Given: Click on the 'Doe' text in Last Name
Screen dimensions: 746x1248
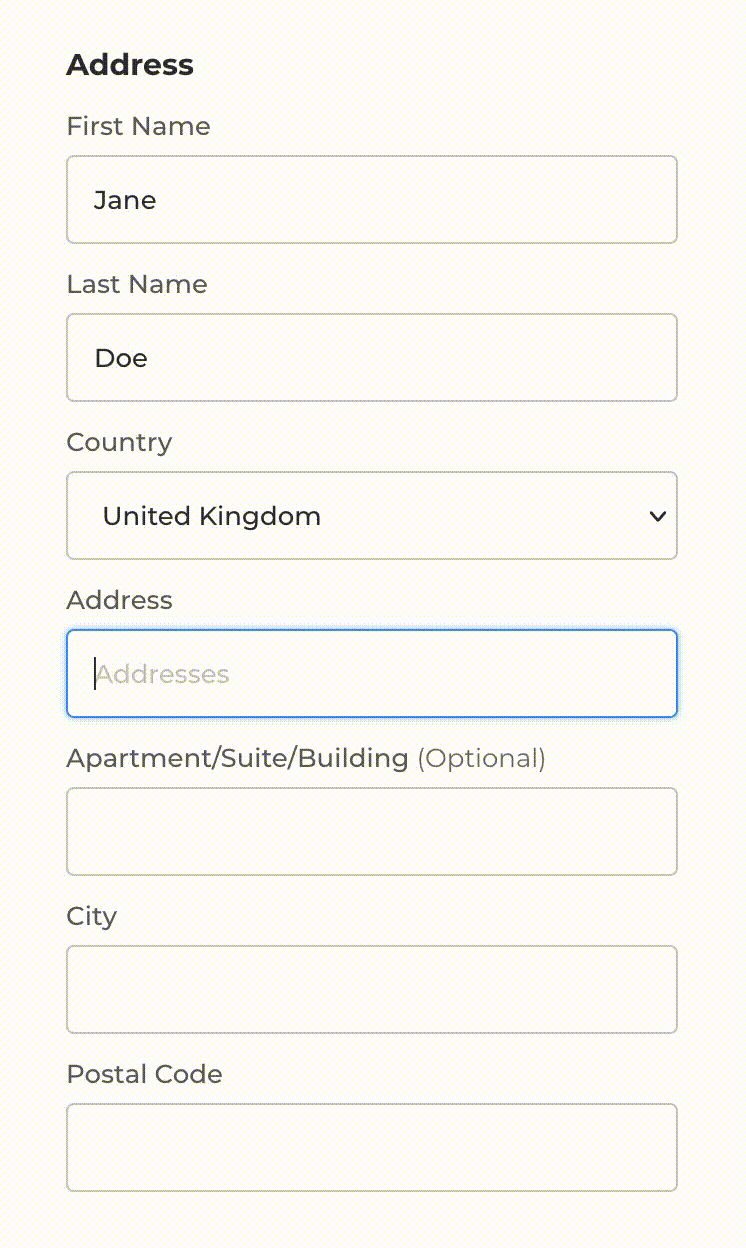Looking at the screenshot, I should (121, 358).
